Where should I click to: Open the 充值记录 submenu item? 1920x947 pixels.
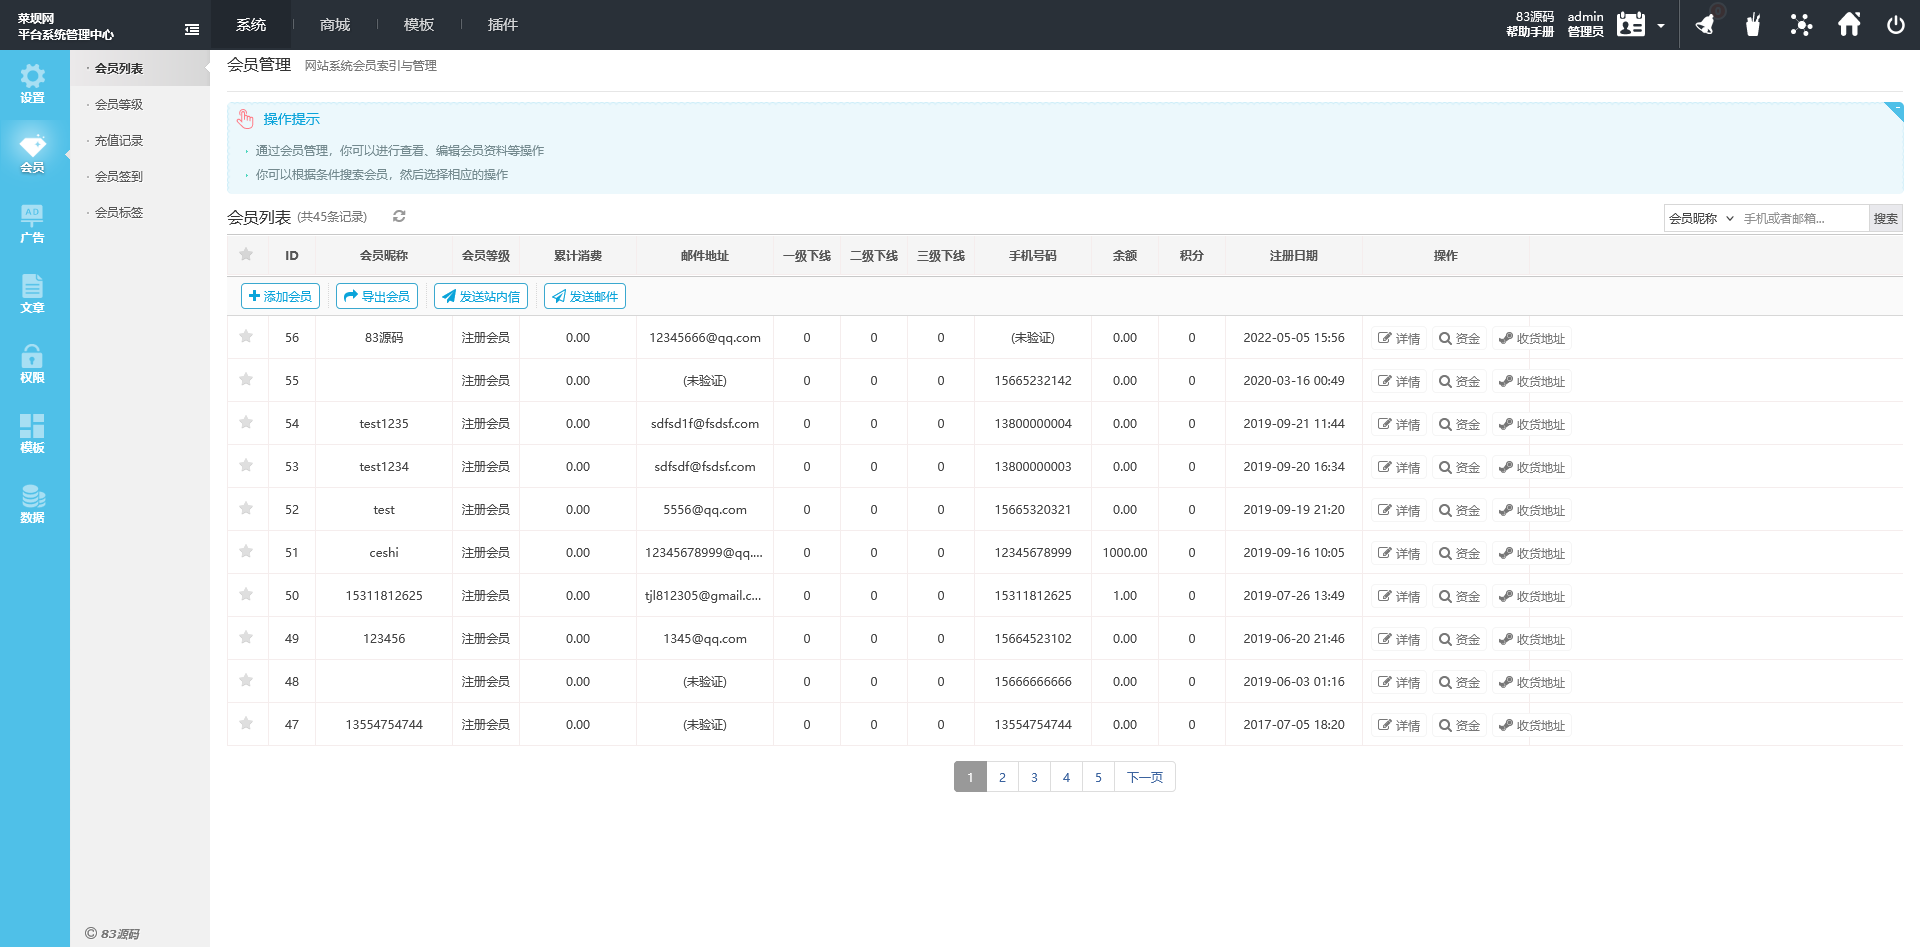119,140
